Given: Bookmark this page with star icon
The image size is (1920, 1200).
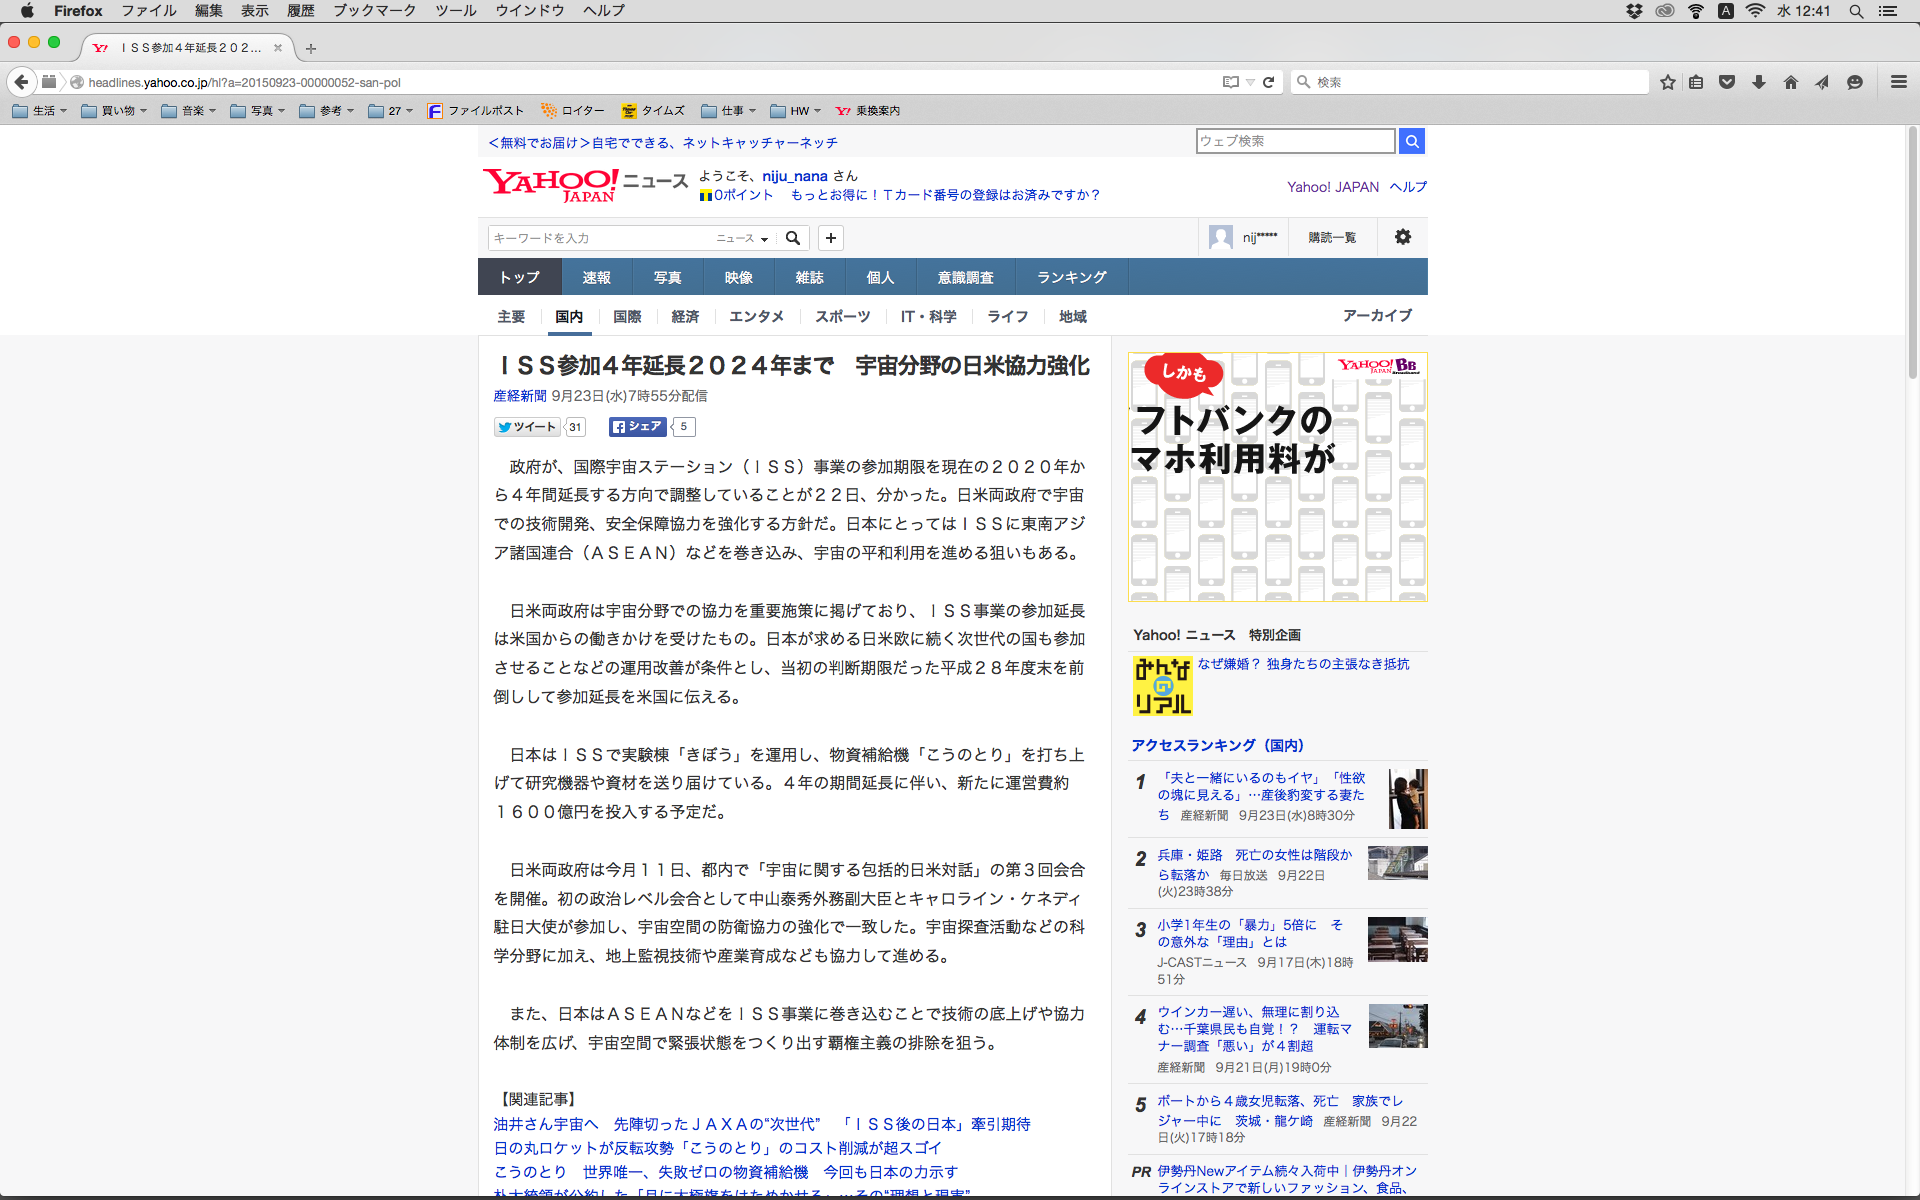Looking at the screenshot, I should pos(1667,82).
